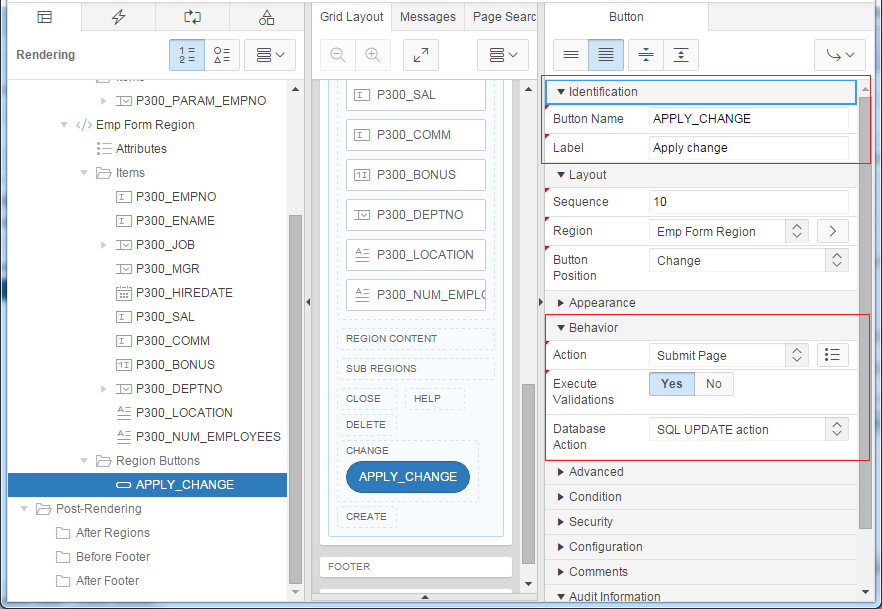Collapse left pane with splitter arrow
882x609 pixels.
[x=308, y=302]
